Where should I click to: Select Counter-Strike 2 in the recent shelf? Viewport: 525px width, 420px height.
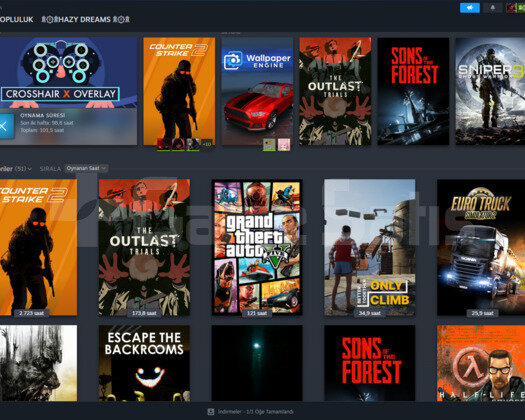click(x=179, y=91)
